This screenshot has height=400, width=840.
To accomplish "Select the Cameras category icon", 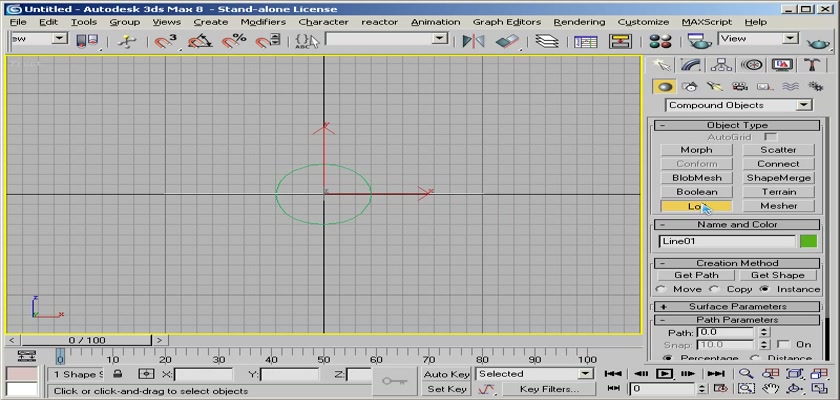I will tap(740, 86).
